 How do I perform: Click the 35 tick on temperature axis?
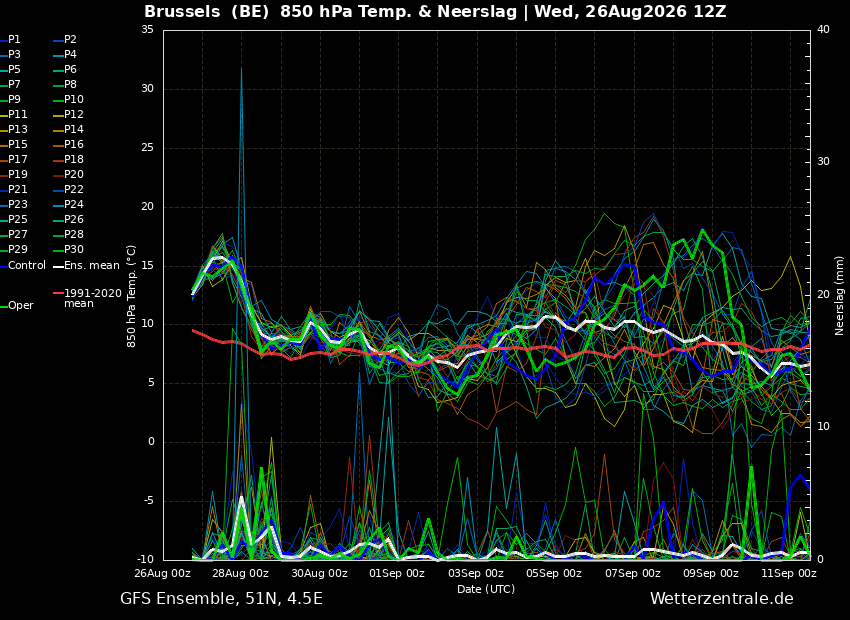(147, 30)
